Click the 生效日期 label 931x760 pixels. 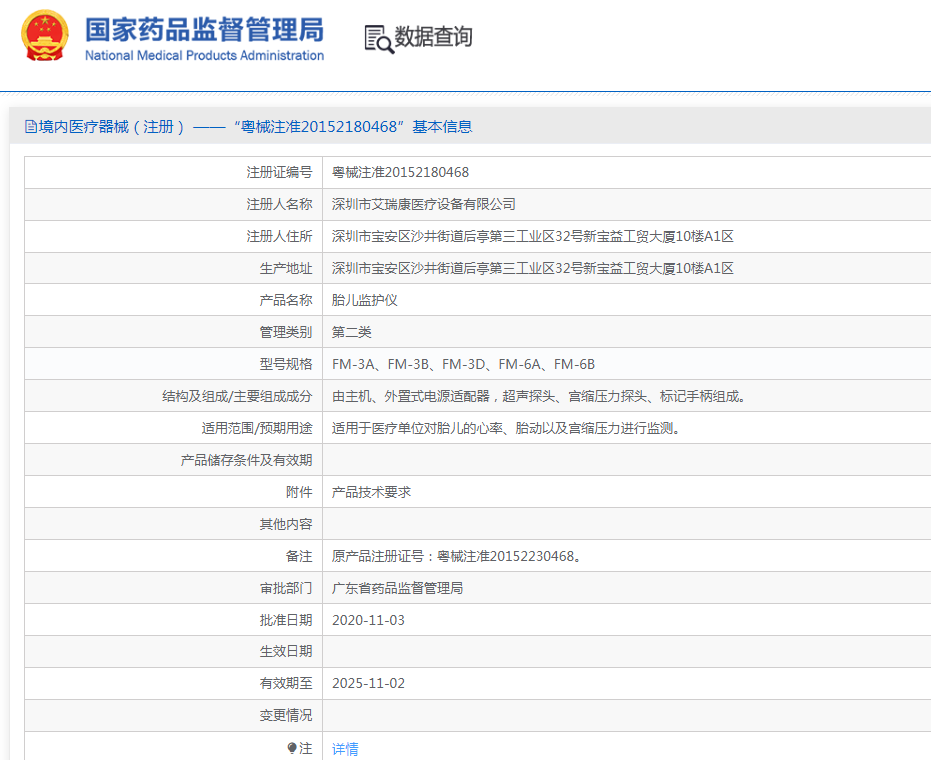(x=286, y=651)
